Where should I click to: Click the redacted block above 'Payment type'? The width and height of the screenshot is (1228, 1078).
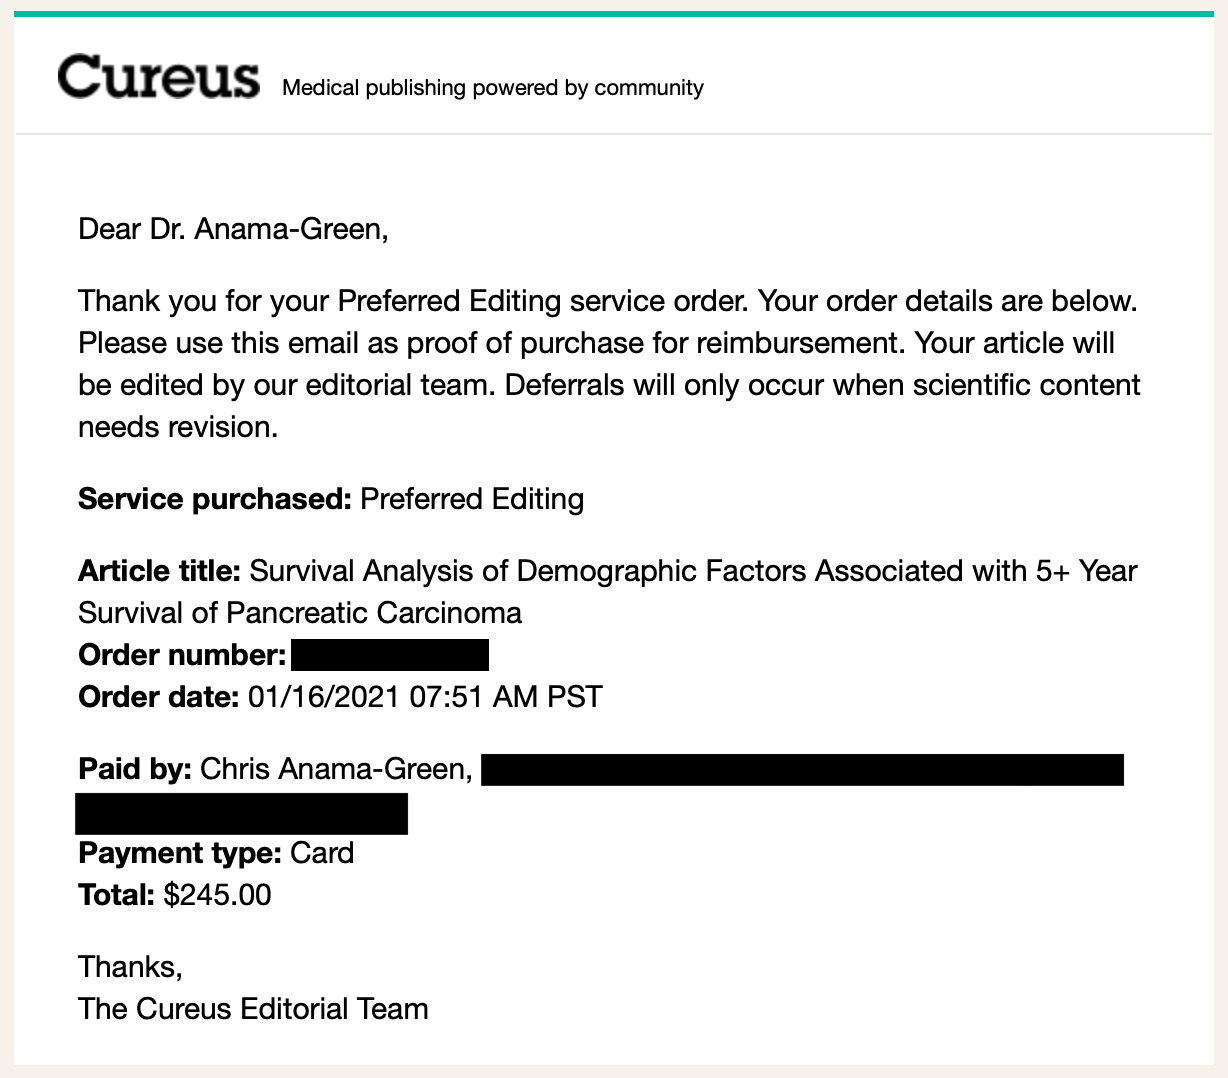pos(242,813)
